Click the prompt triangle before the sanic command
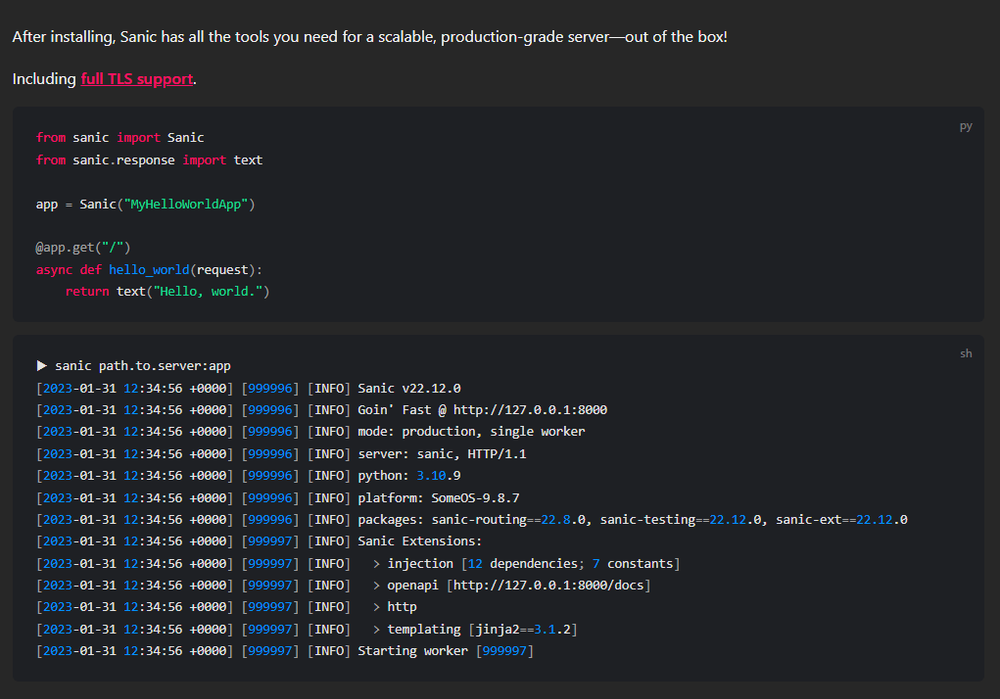 pos(41,365)
